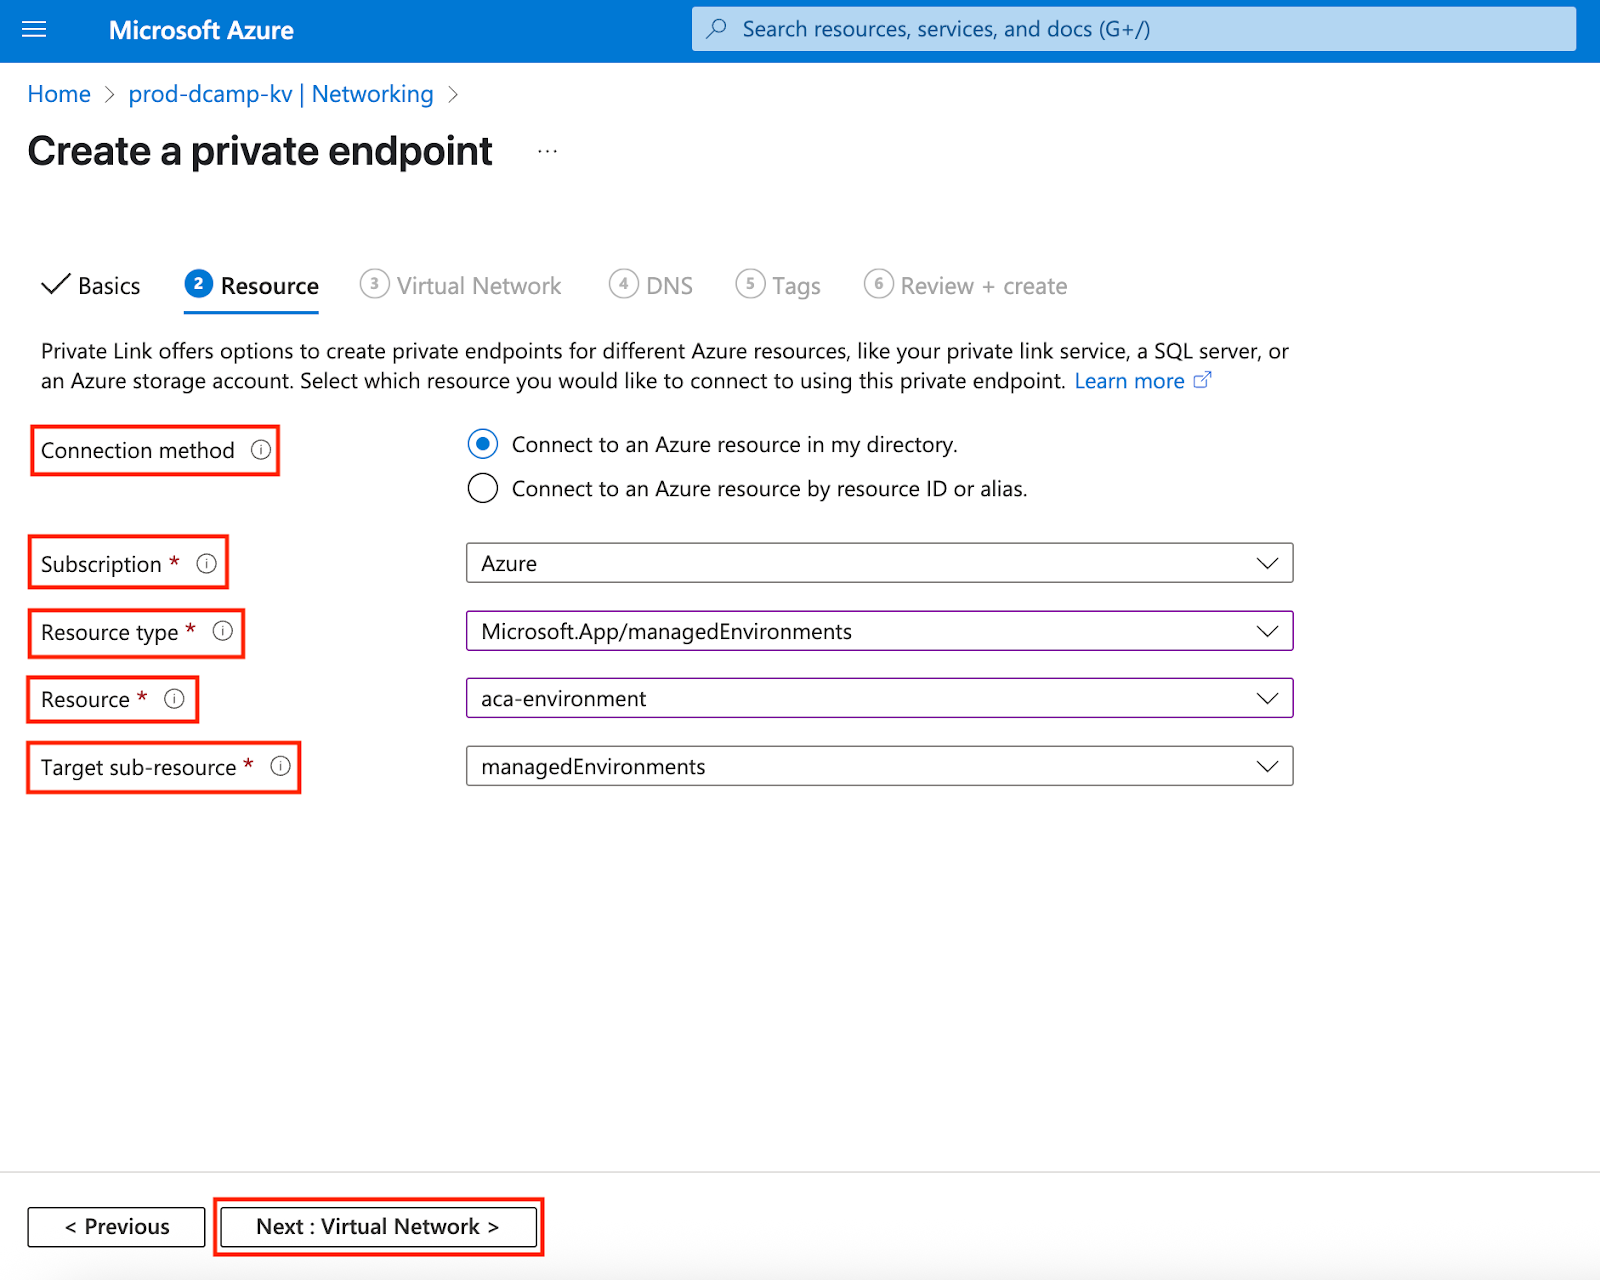Click the Previous button
The width and height of the screenshot is (1600, 1280).
pyautogui.click(x=116, y=1227)
